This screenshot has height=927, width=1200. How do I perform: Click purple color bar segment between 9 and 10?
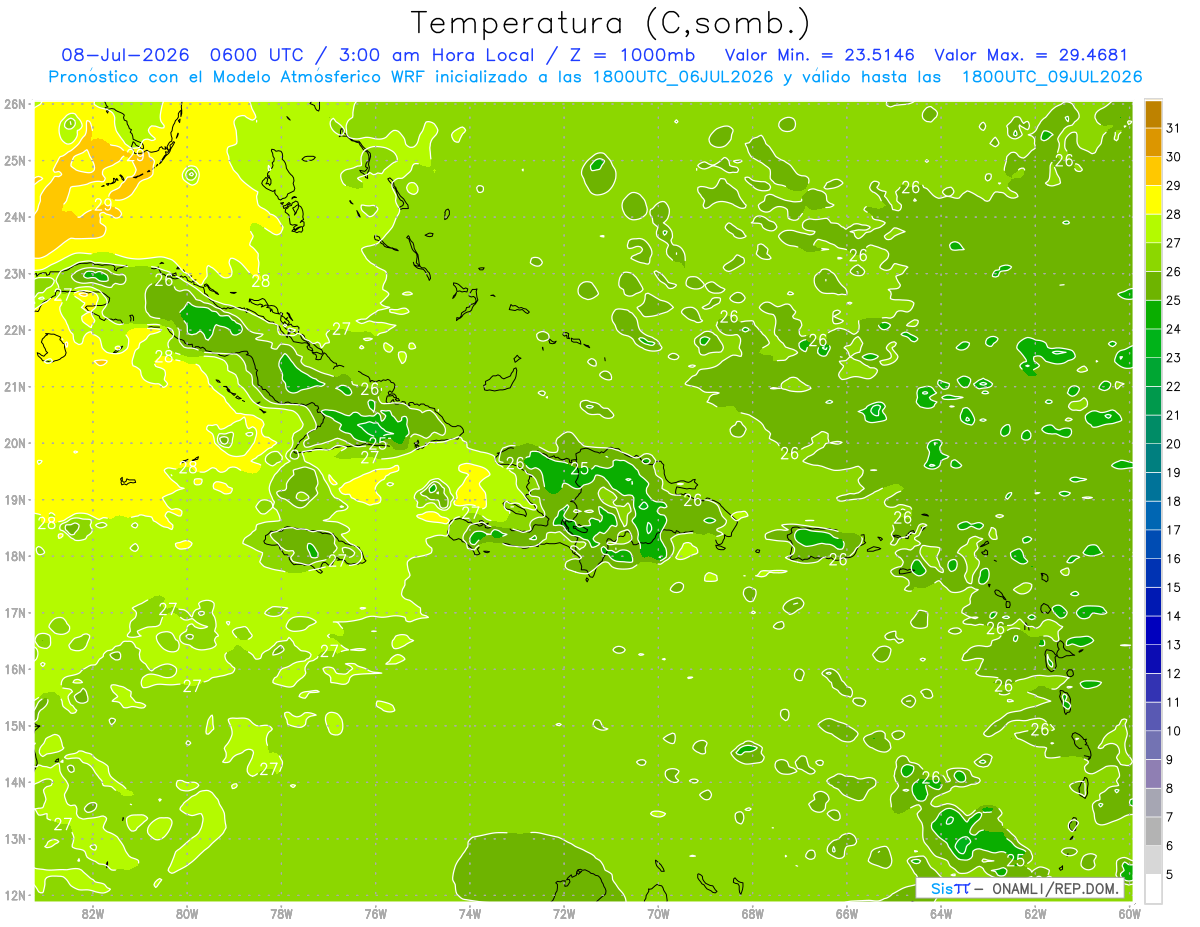tap(1153, 745)
